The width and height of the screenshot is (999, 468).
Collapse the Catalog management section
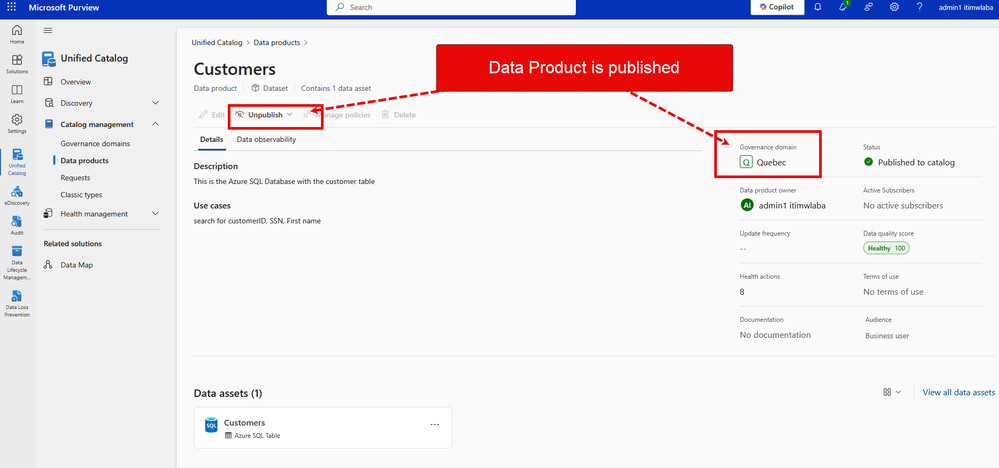[101, 124]
